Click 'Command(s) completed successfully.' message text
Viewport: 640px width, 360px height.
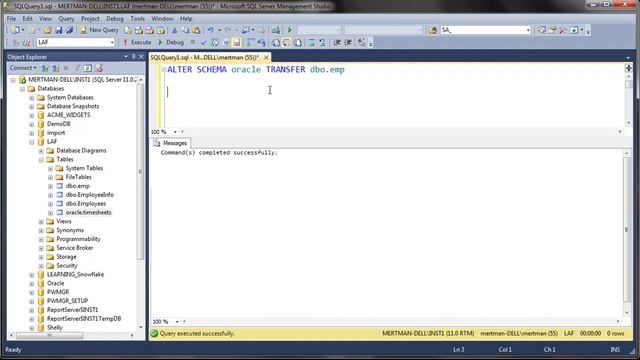pyautogui.click(x=219, y=153)
